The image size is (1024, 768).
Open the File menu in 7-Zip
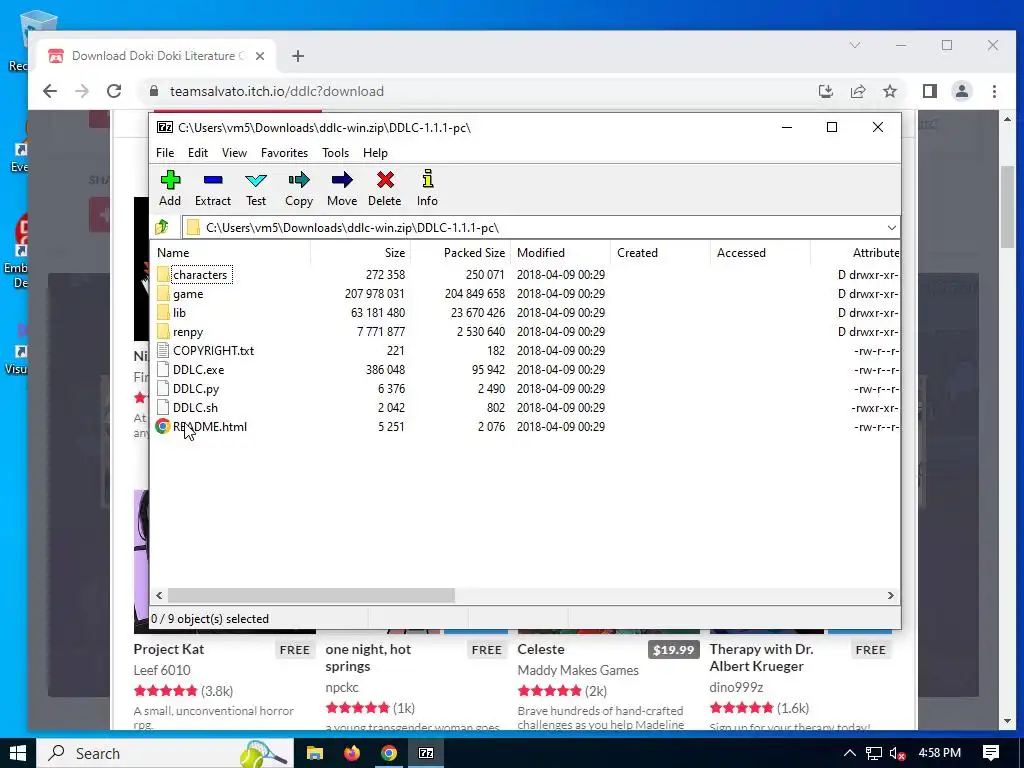[165, 153]
